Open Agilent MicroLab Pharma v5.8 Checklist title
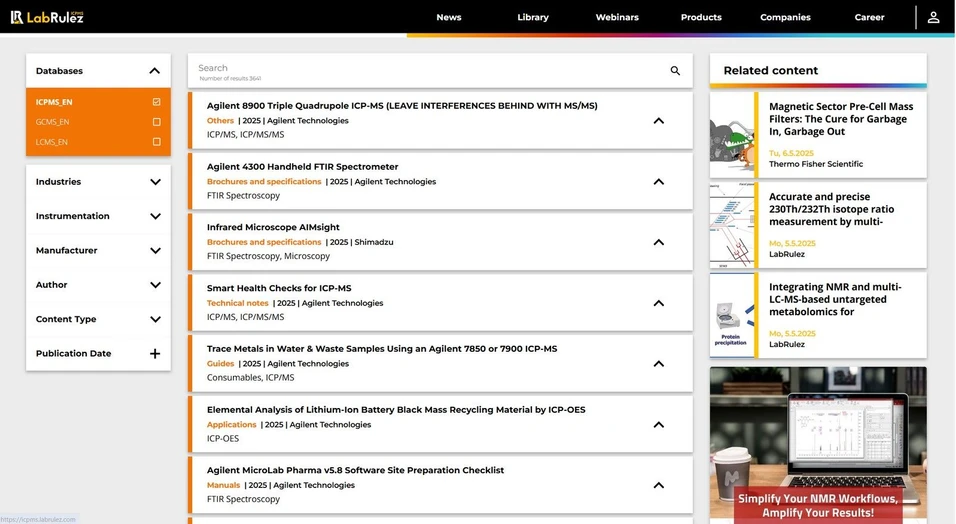The width and height of the screenshot is (956, 524). tap(355, 470)
